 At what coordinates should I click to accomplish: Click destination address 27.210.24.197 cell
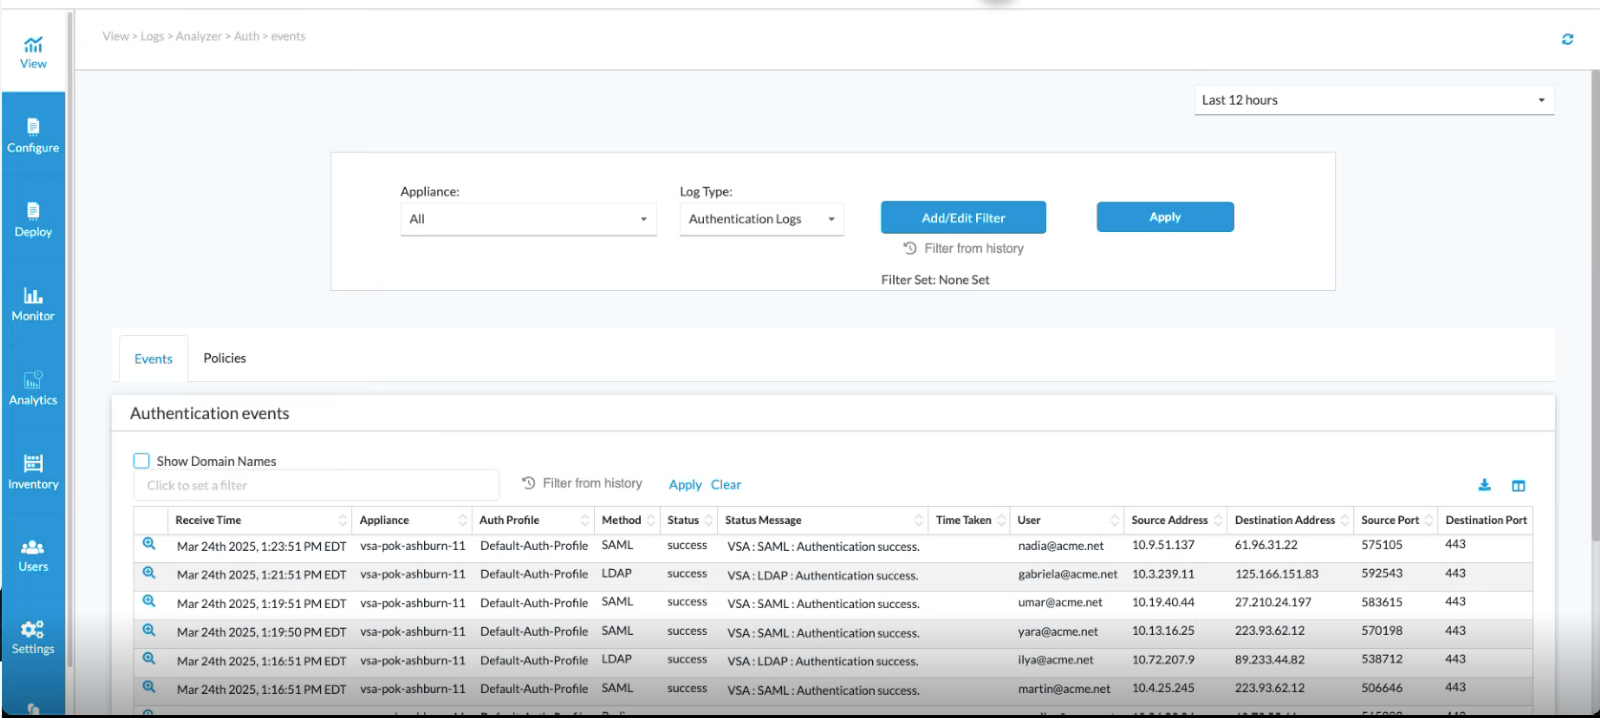click(x=1273, y=602)
